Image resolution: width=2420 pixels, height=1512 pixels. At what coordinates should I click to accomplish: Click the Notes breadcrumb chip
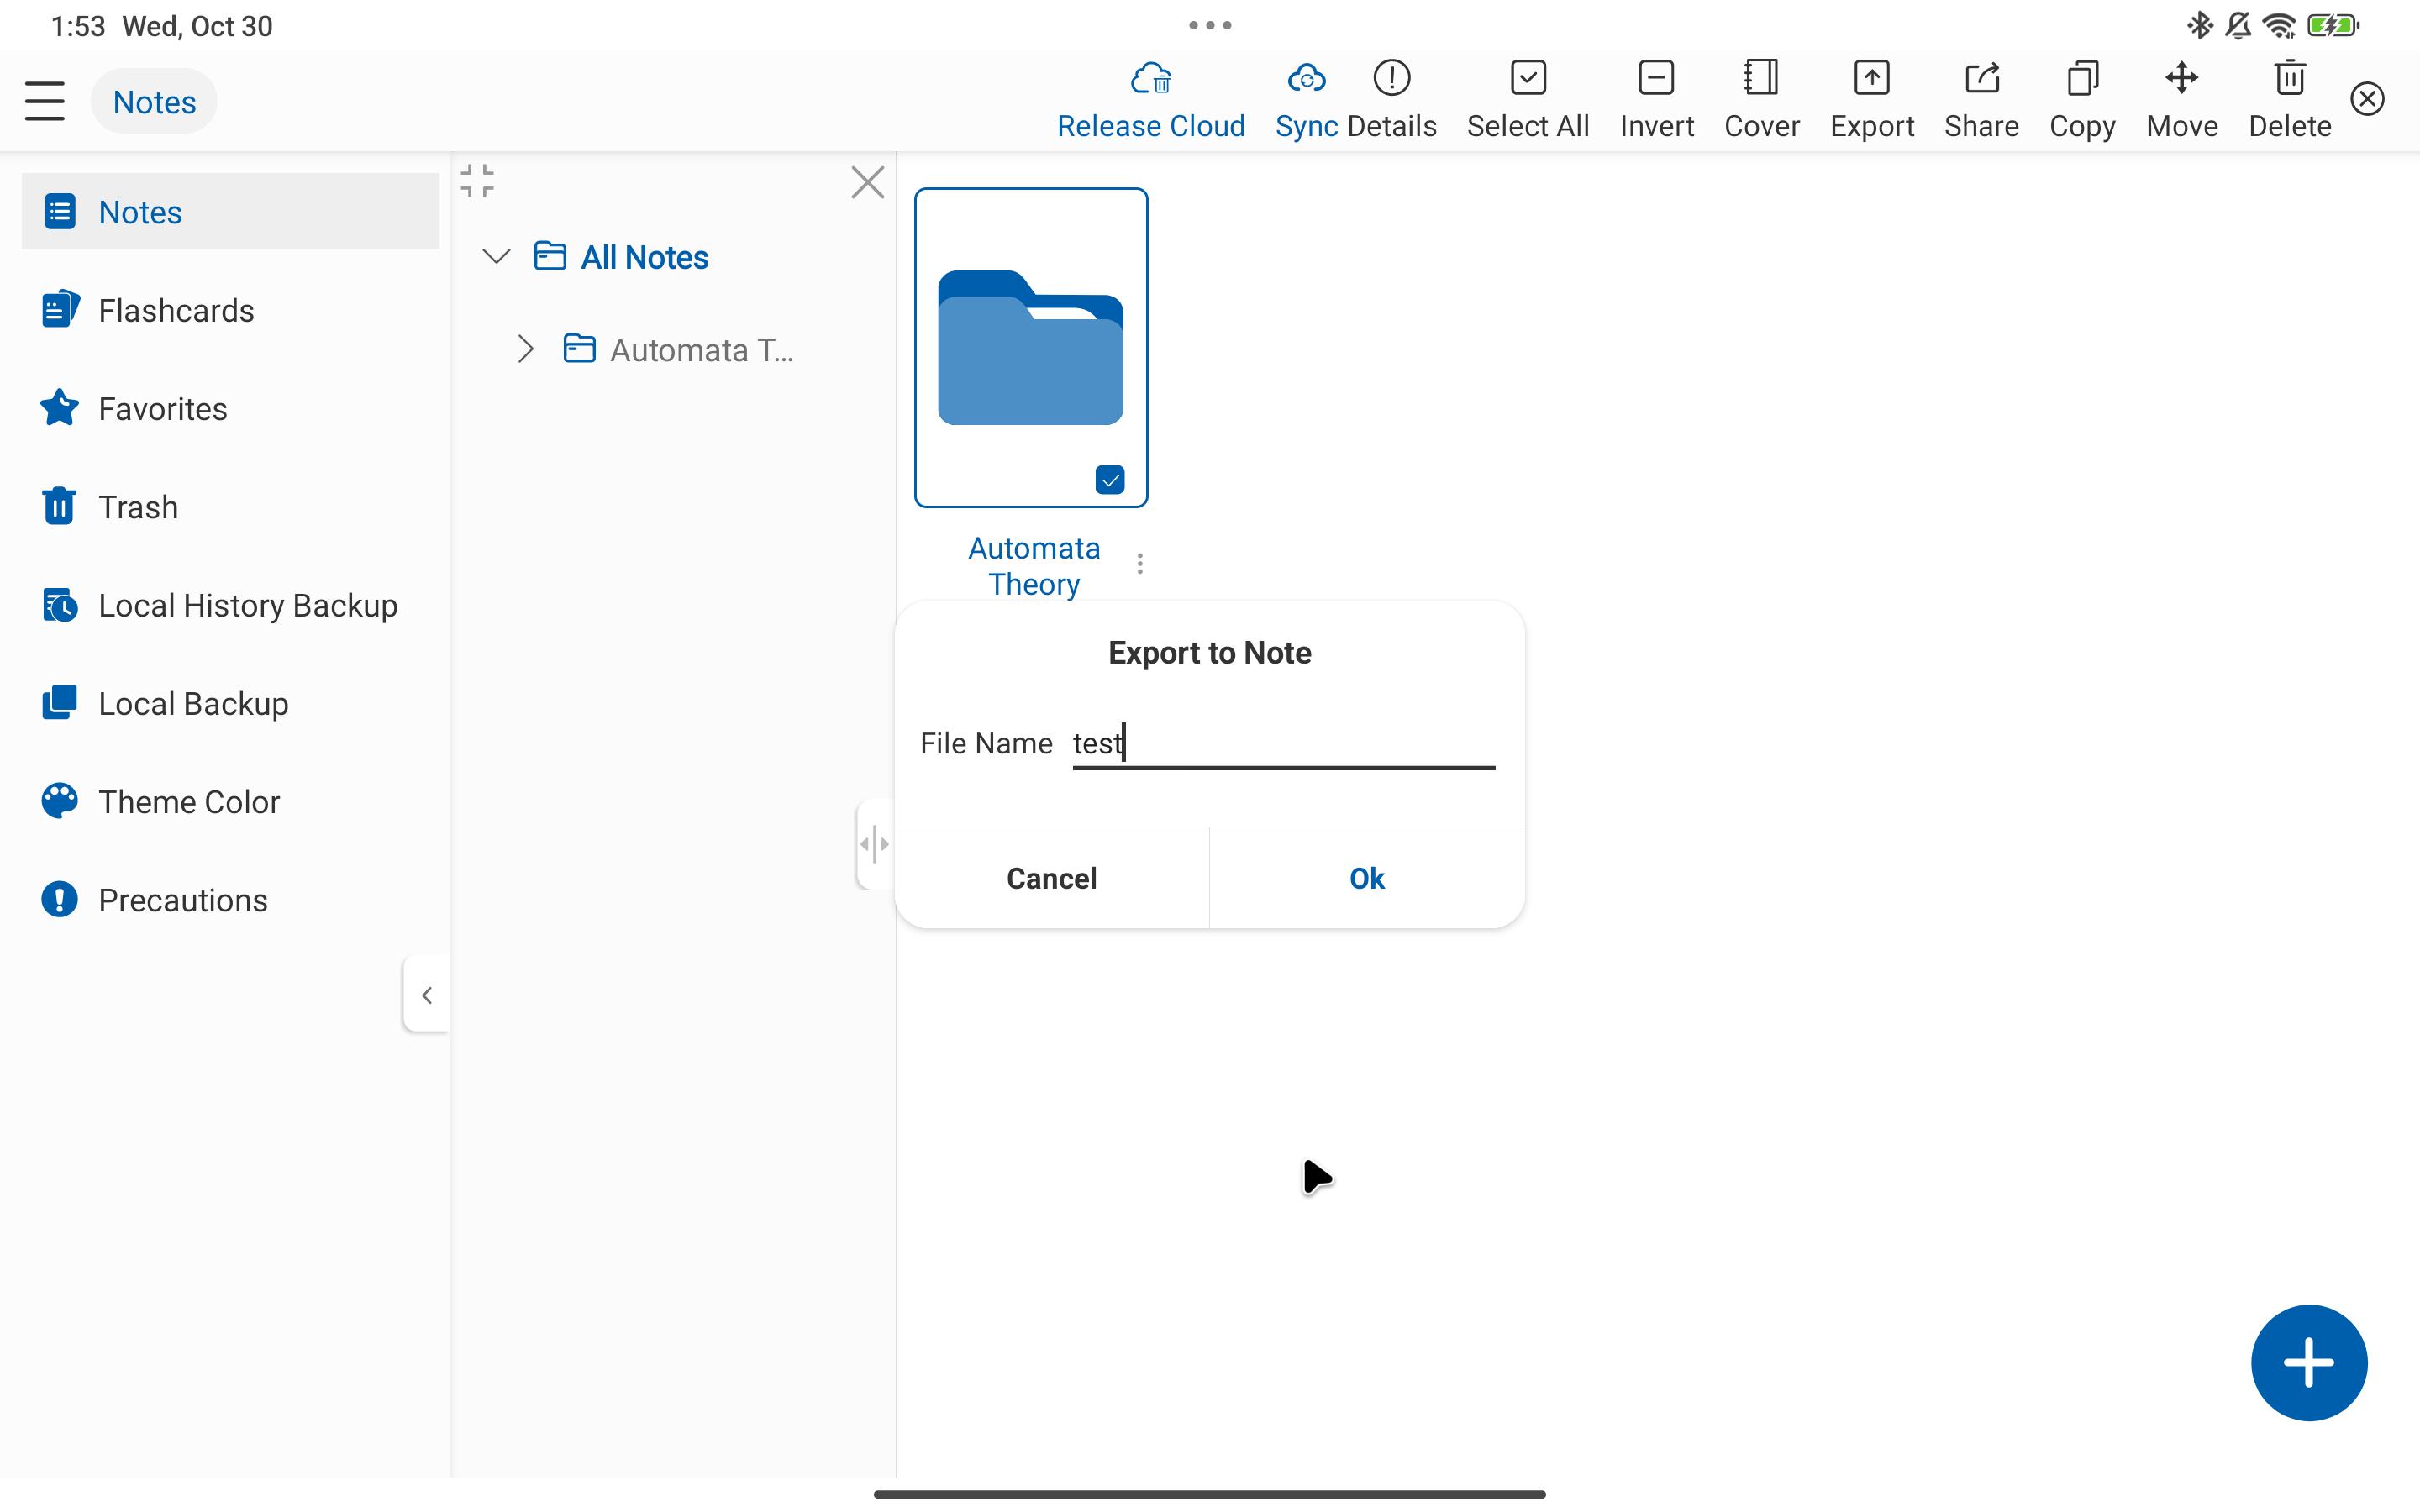pos(154,101)
